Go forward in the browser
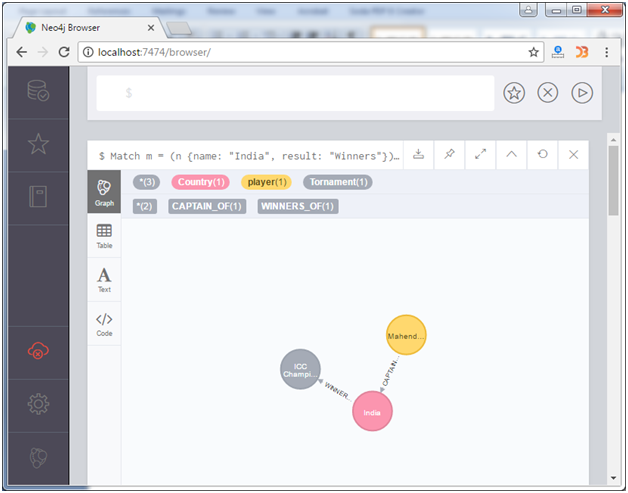Image resolution: width=628 pixels, height=493 pixels. click(43, 52)
